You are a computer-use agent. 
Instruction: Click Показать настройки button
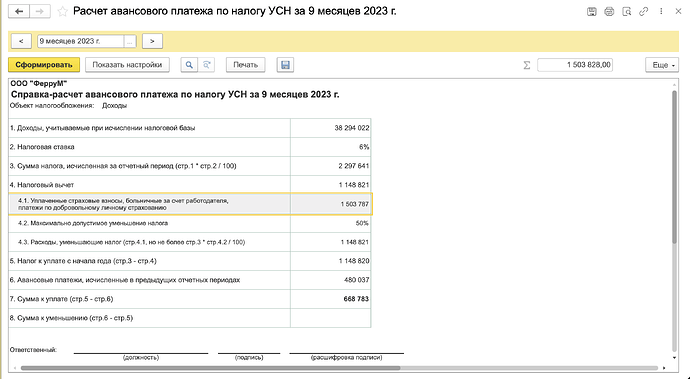click(127, 65)
